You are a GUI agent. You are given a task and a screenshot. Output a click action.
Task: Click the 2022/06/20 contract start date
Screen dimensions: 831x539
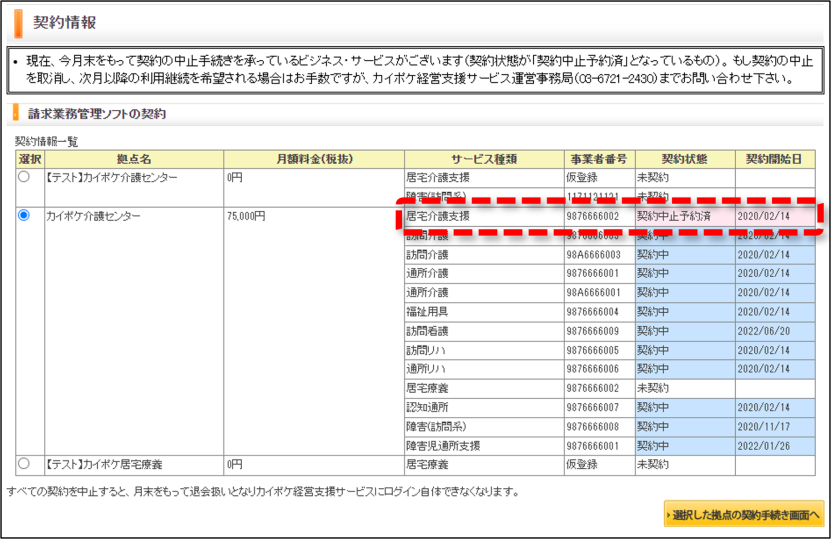coord(763,331)
